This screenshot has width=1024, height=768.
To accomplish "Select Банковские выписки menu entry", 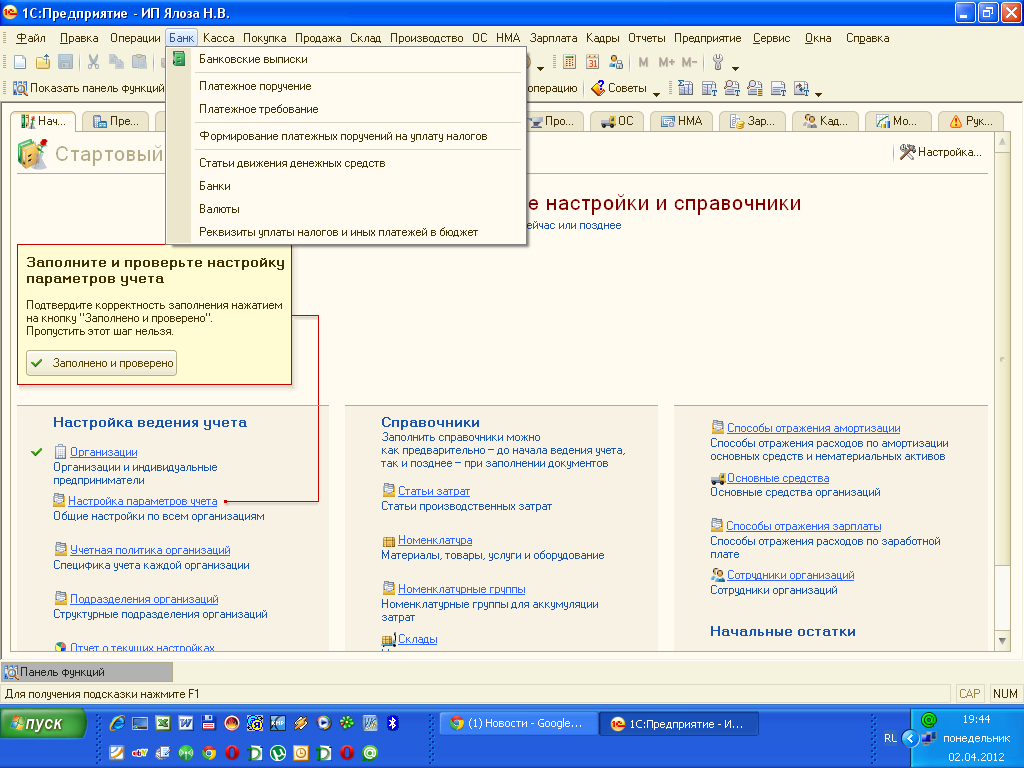I will click(x=346, y=59).
